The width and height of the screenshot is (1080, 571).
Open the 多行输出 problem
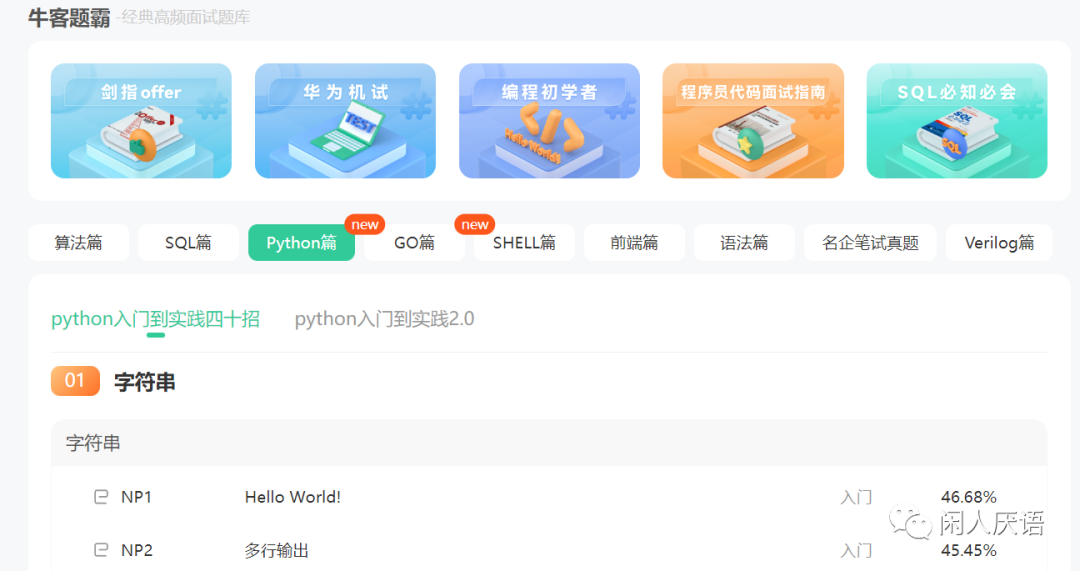pos(276,550)
